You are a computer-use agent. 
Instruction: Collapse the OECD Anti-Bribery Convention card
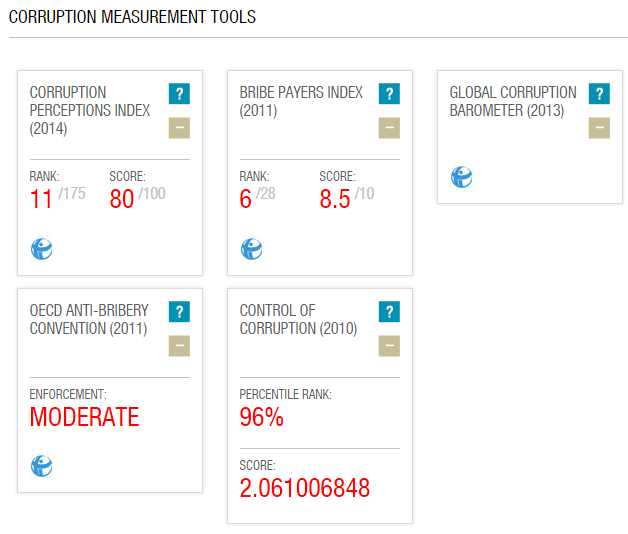tap(179, 346)
